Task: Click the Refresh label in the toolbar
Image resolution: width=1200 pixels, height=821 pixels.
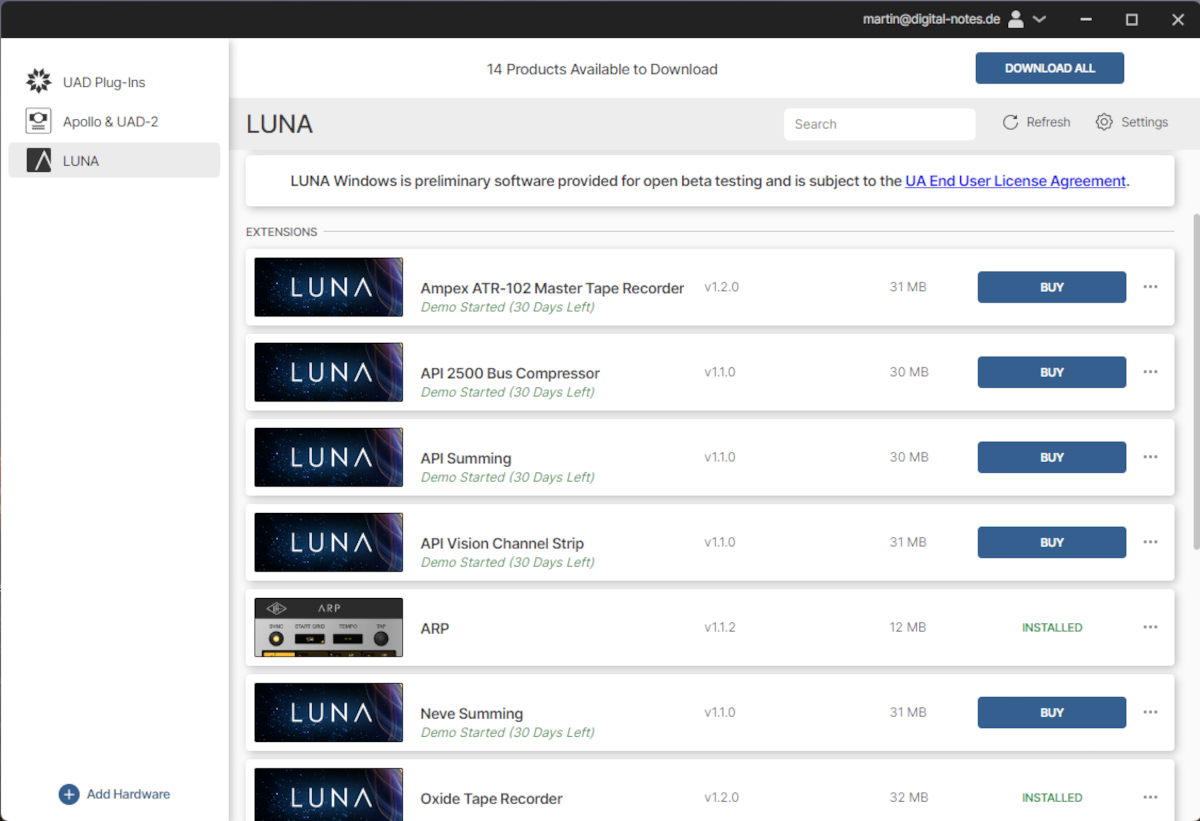Action: [1048, 122]
